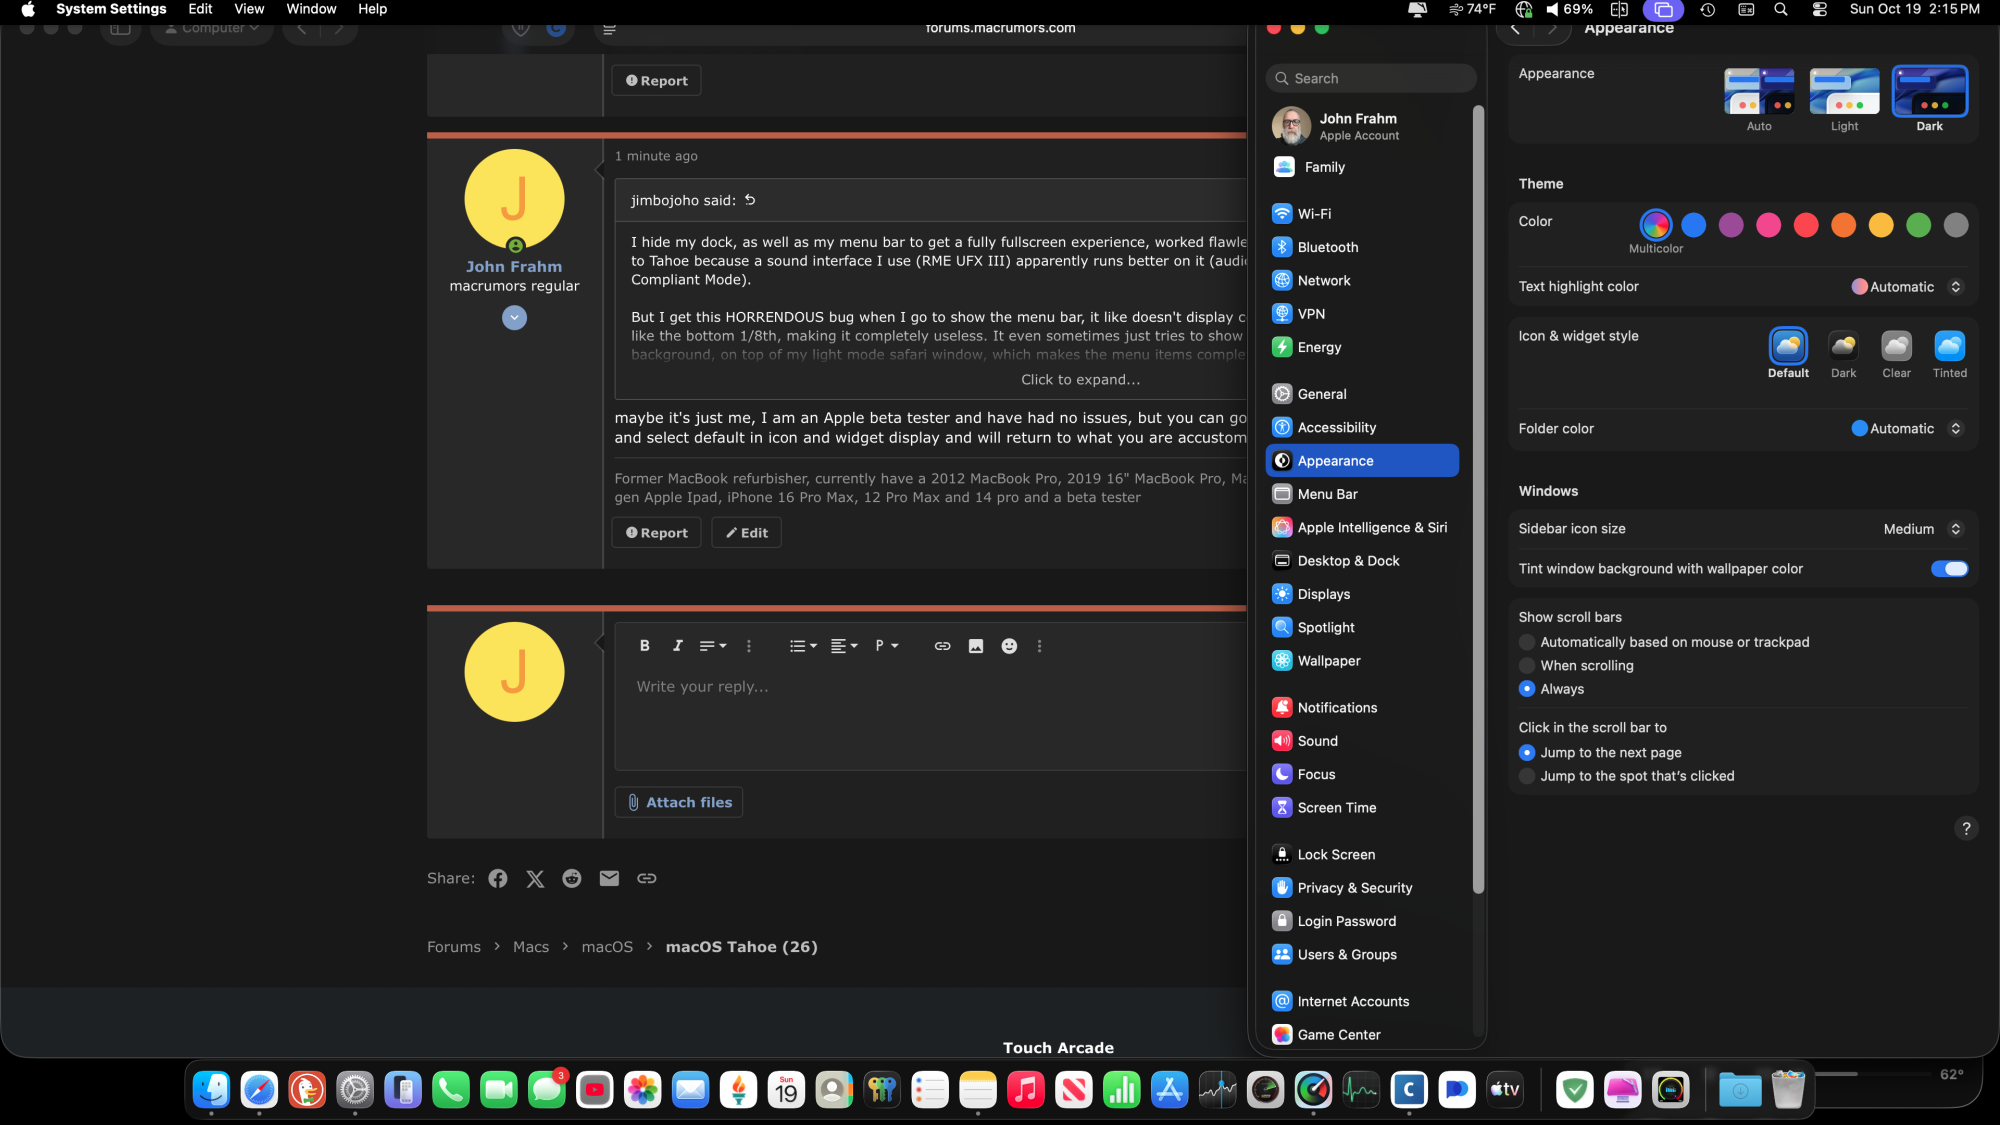
Task: Click the Attach files button
Action: pos(679,802)
